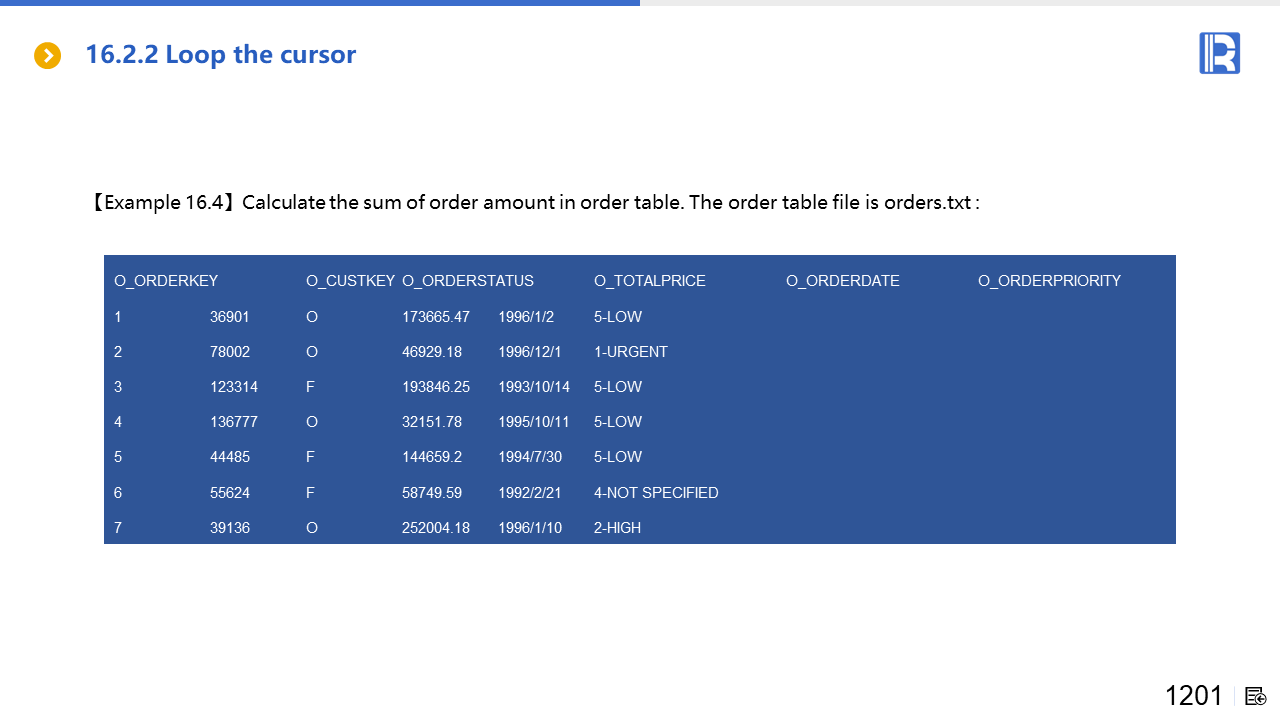Screen dimensions: 1280x720
Task: Click the return-to-contents icon beside page number
Action: pyautogui.click(x=1256, y=696)
